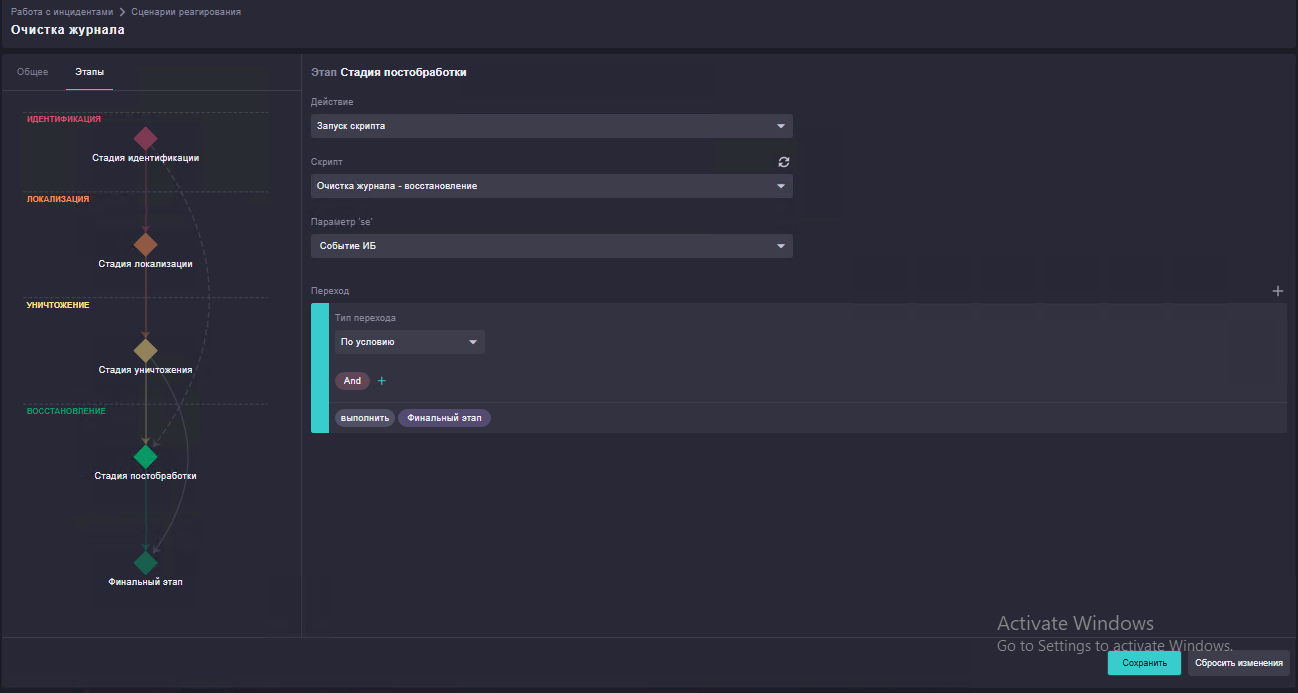
Task: Switch to the Общее tab
Action: click(x=33, y=72)
